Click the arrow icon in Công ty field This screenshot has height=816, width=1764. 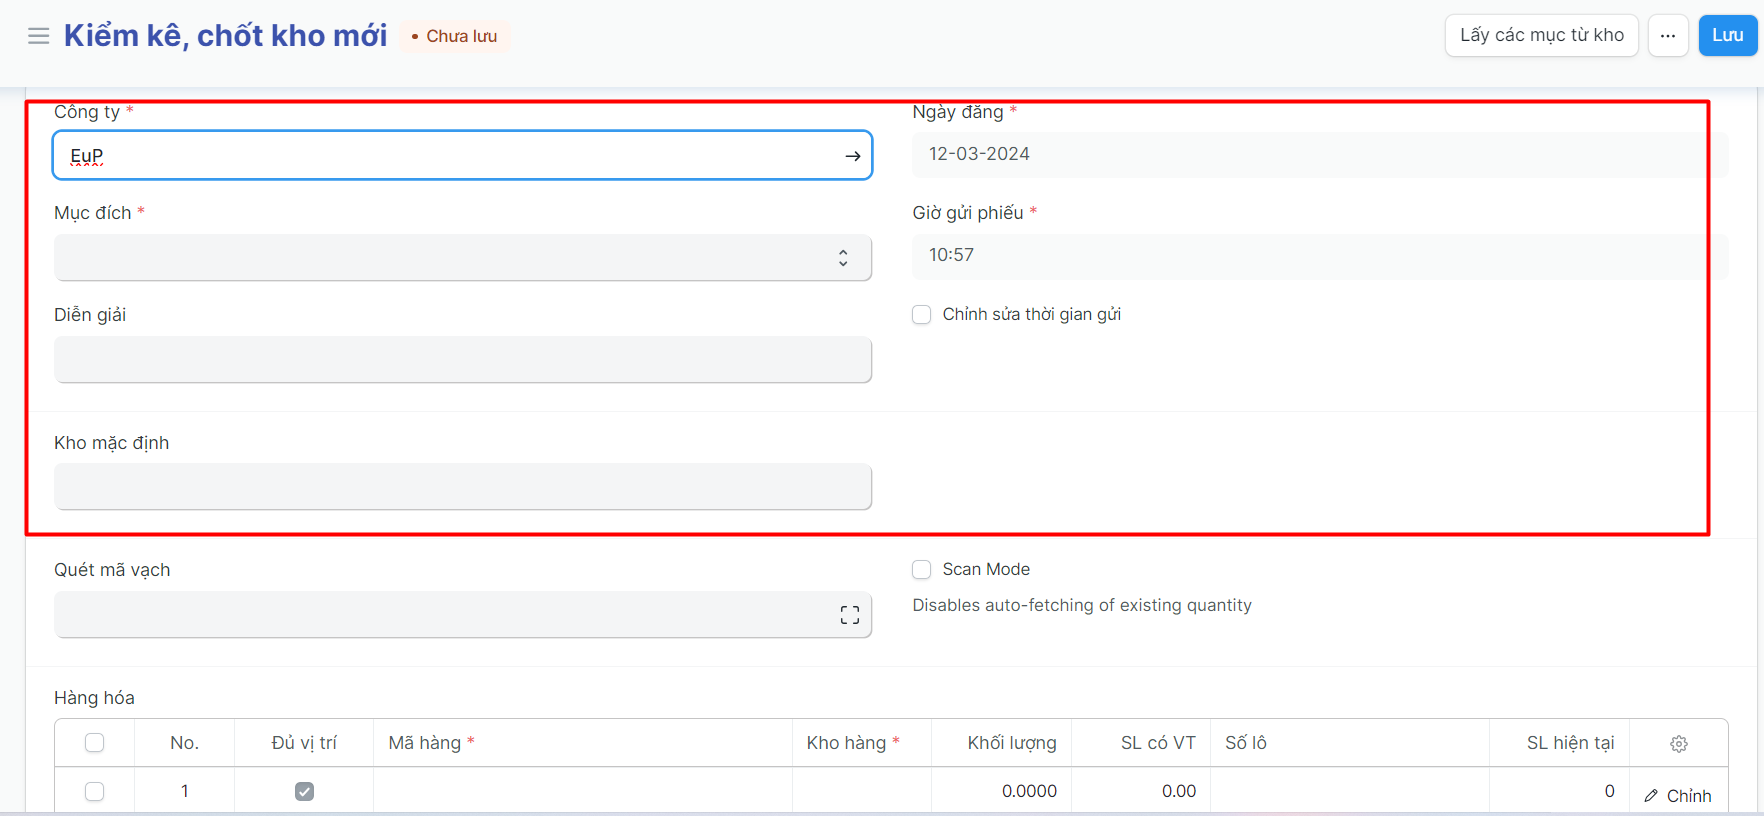pos(852,156)
